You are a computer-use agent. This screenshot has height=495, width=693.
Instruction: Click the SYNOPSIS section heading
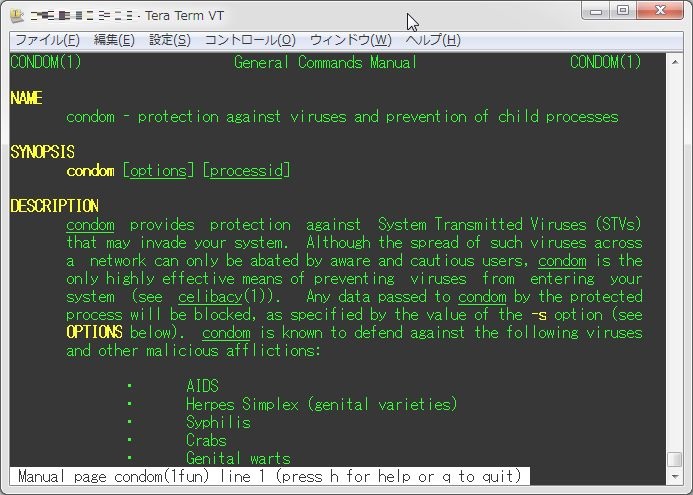pyautogui.click(x=42, y=152)
